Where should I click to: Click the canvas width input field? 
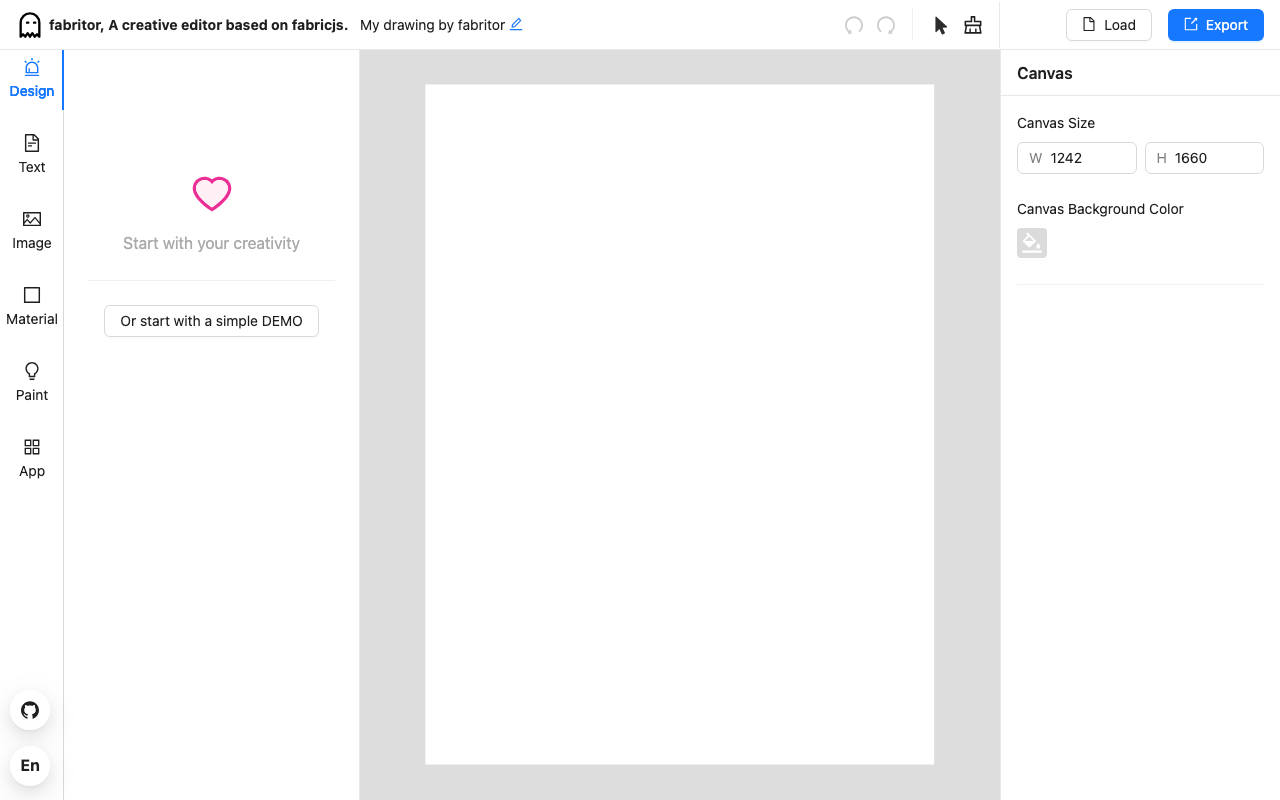[1077, 158]
